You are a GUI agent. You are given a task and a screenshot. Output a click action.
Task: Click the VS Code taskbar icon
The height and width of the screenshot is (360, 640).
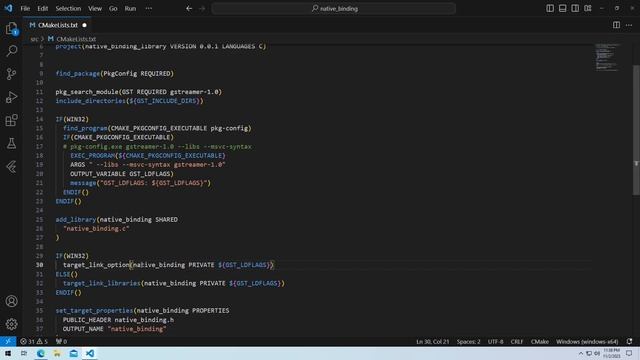point(90,353)
